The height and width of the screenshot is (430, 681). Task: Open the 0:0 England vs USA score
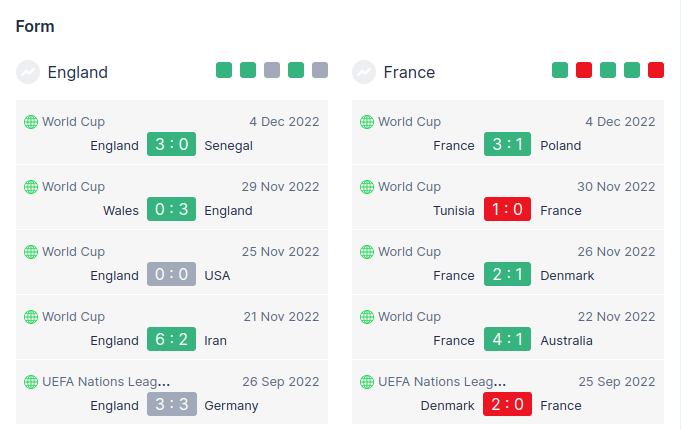tap(171, 275)
